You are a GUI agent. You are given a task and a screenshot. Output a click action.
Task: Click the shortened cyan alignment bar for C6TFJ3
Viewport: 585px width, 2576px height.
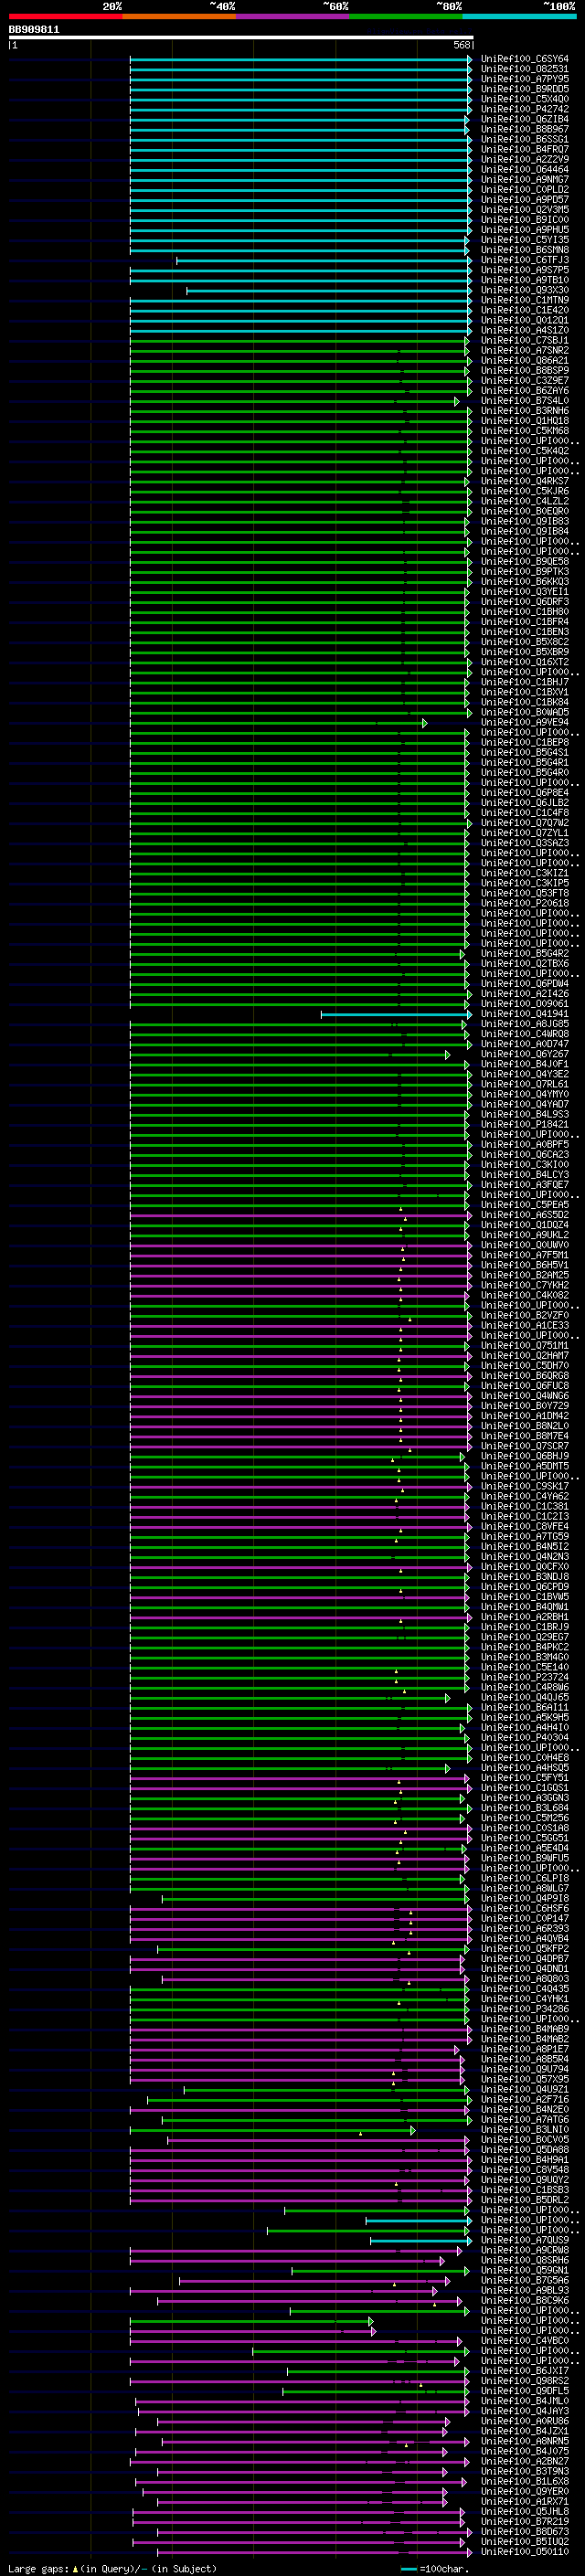324,260
